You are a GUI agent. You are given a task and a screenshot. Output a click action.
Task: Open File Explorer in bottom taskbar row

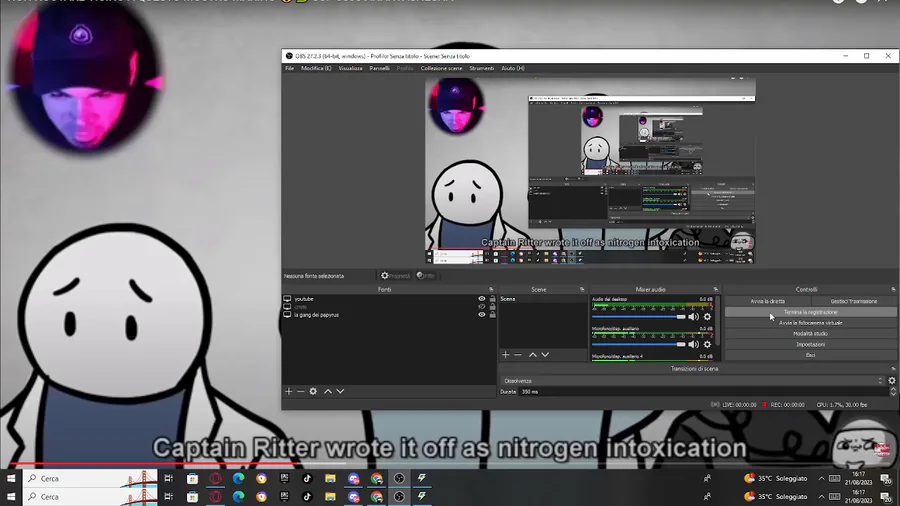click(x=330, y=497)
